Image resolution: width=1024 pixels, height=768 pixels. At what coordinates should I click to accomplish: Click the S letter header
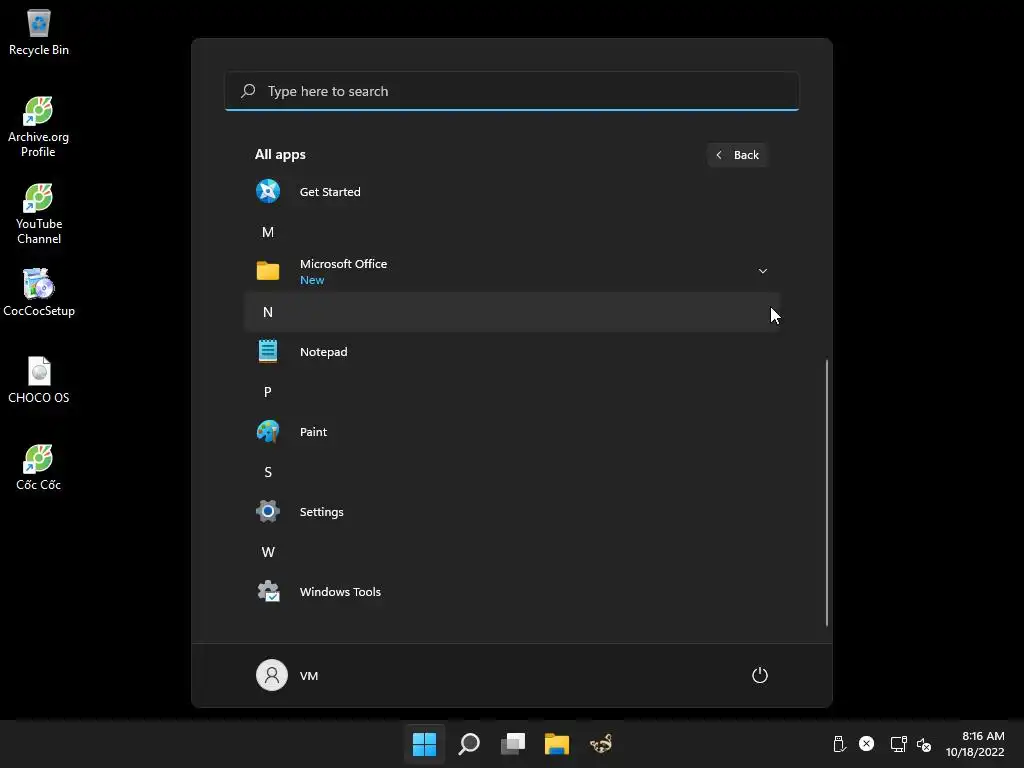(x=268, y=472)
